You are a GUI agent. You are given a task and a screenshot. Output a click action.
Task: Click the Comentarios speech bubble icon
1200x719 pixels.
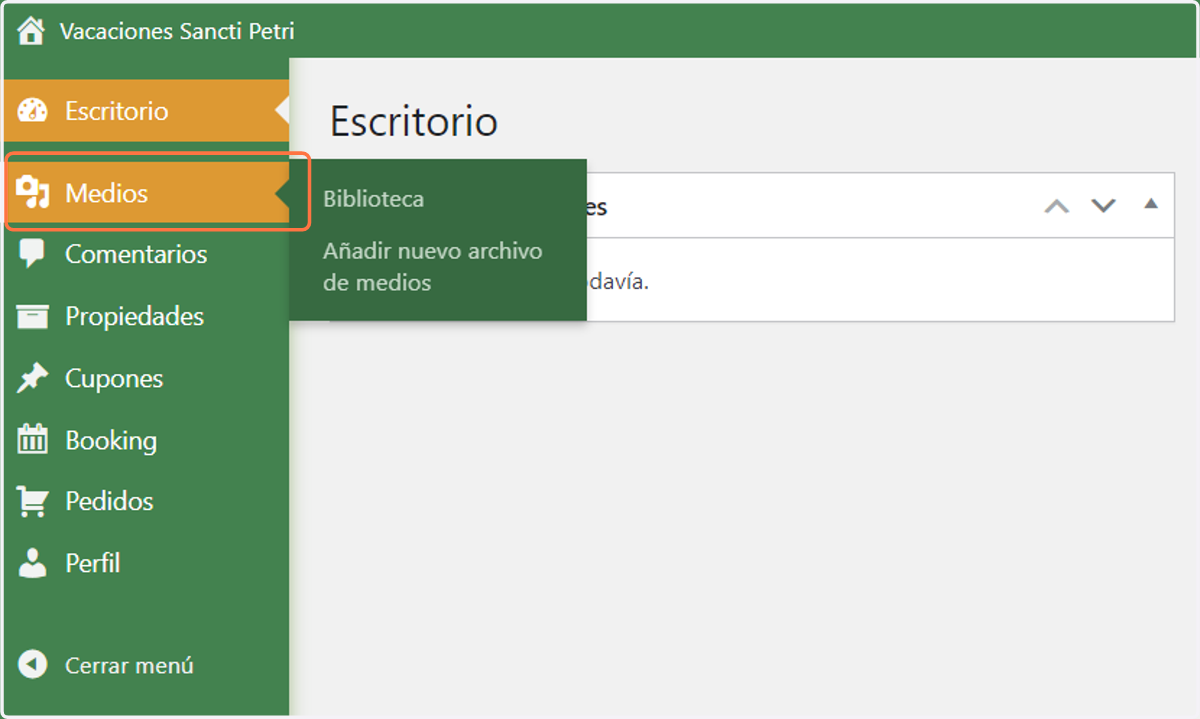pyautogui.click(x=32, y=254)
